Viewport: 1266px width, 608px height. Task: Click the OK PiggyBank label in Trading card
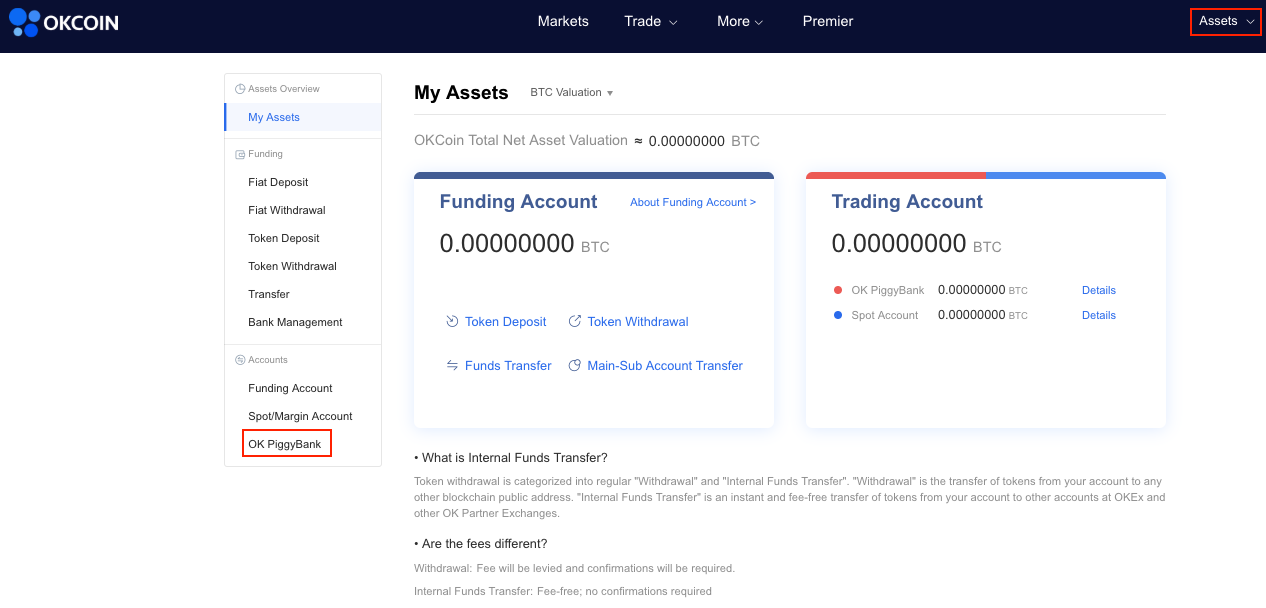pyautogui.click(x=888, y=290)
